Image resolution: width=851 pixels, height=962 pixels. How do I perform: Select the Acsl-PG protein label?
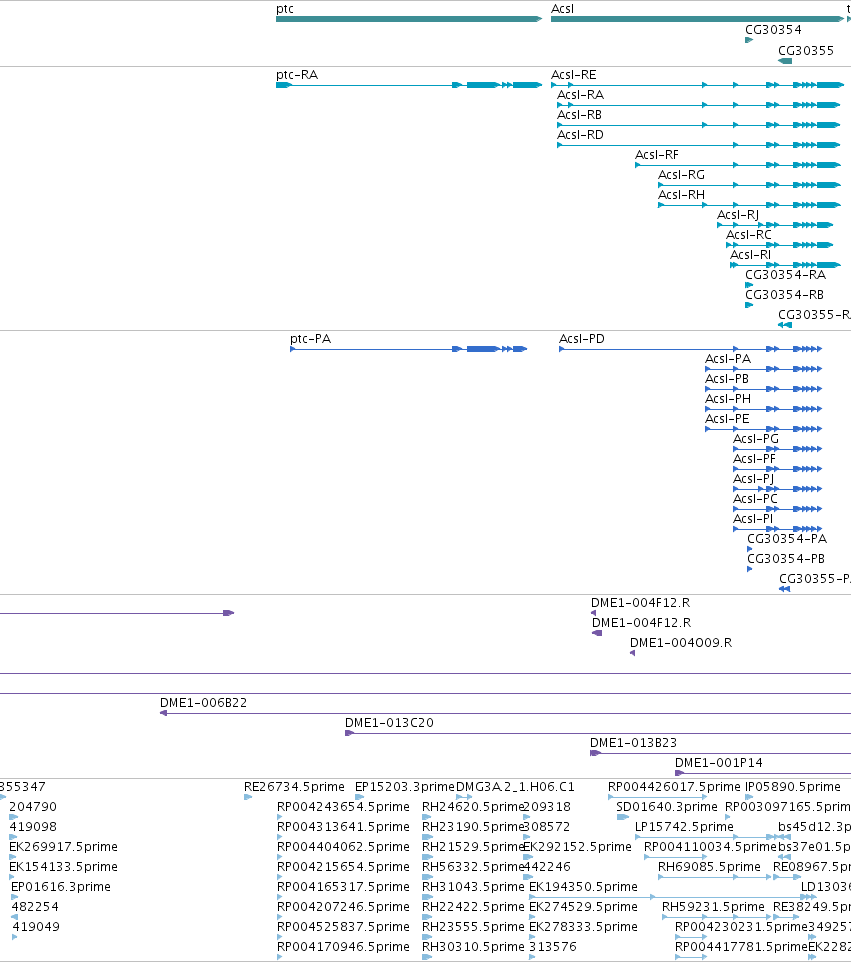(x=756, y=439)
